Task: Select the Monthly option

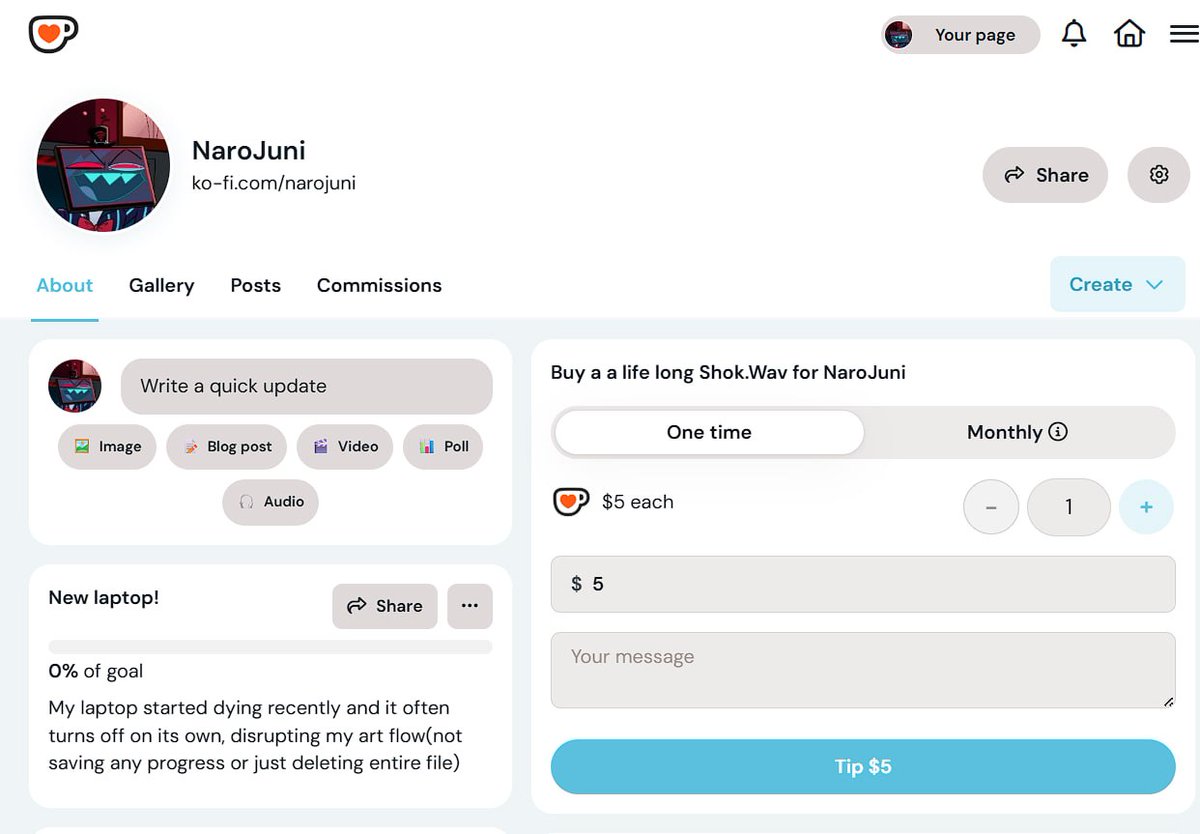Action: (1017, 432)
